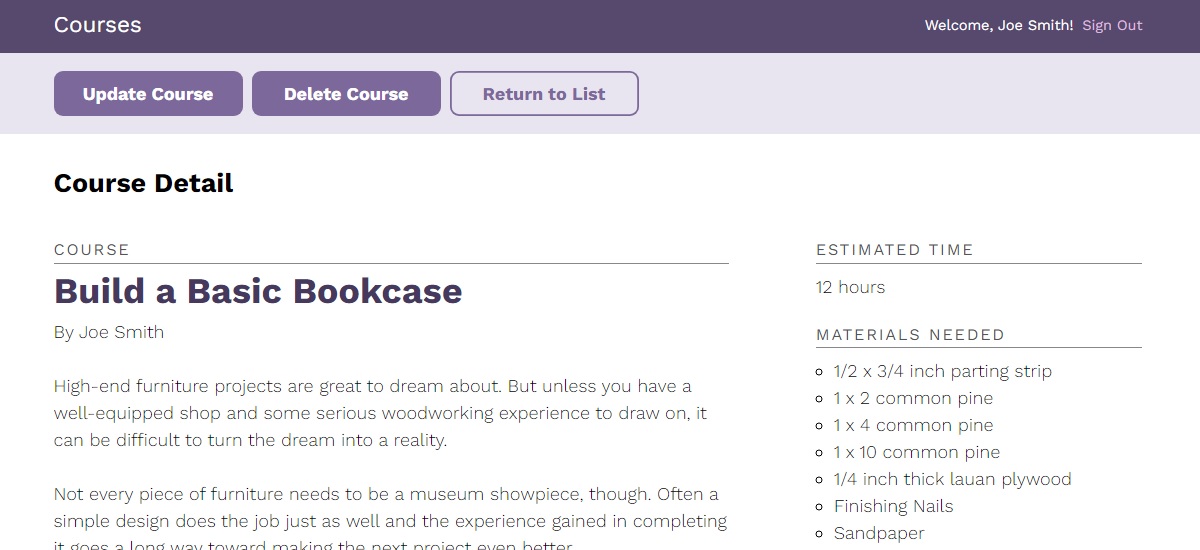Select the Build a Basic Bookcase title

258,291
